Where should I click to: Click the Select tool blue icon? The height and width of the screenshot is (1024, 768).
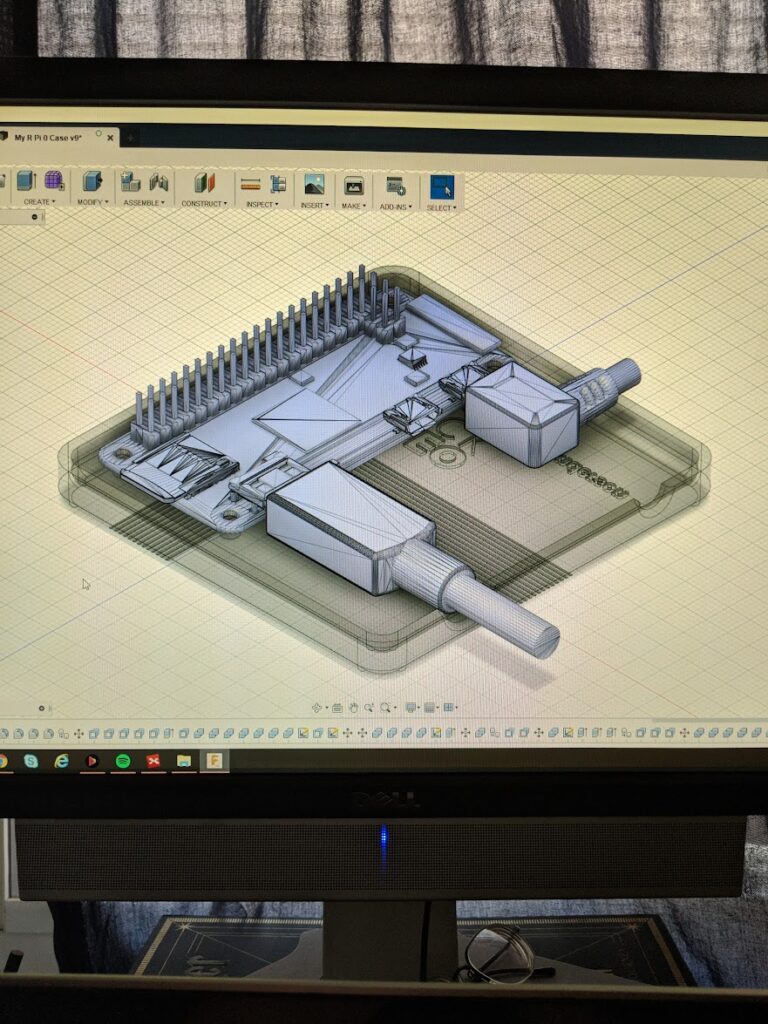coord(442,188)
